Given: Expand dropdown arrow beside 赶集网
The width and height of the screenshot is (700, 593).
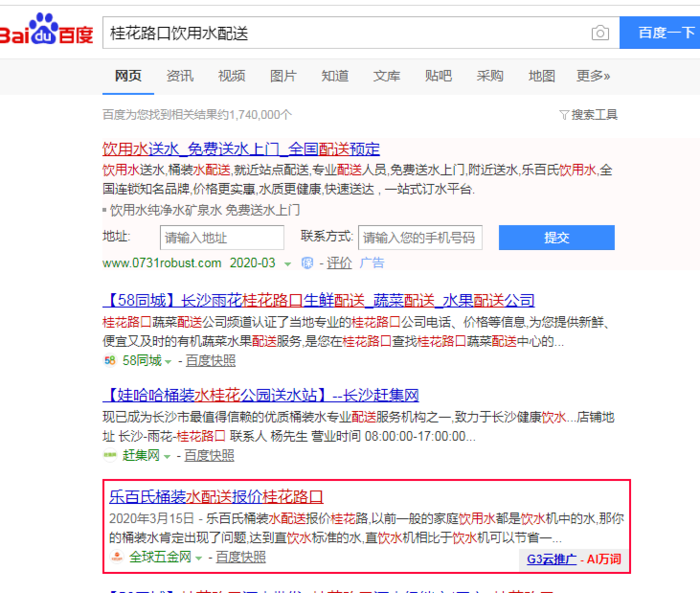Looking at the screenshot, I should [167, 456].
